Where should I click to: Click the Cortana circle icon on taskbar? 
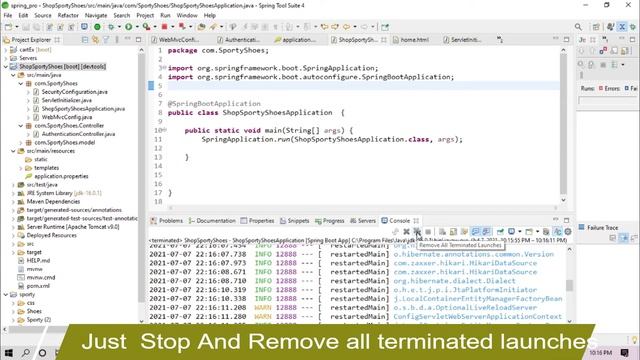[x=42, y=352]
